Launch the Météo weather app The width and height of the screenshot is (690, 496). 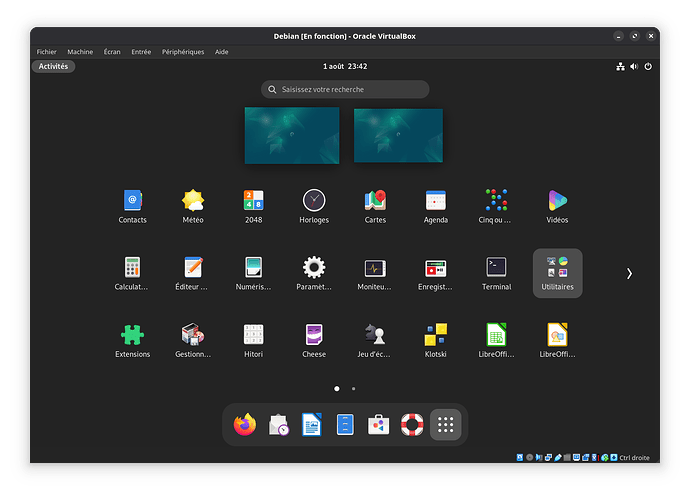coord(193,201)
